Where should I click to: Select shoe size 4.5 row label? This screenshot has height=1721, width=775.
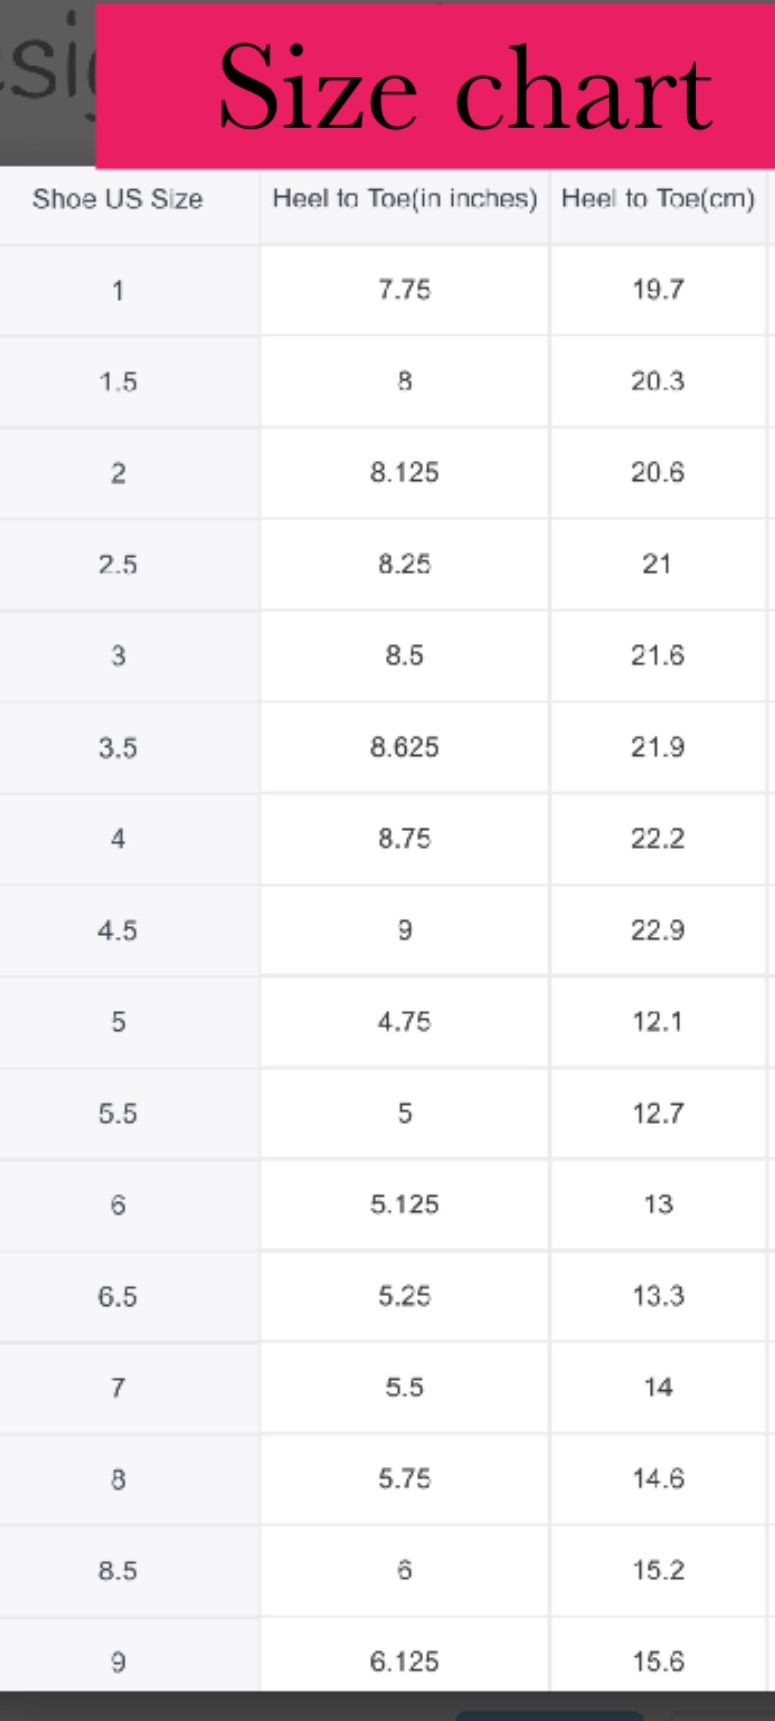pos(118,931)
